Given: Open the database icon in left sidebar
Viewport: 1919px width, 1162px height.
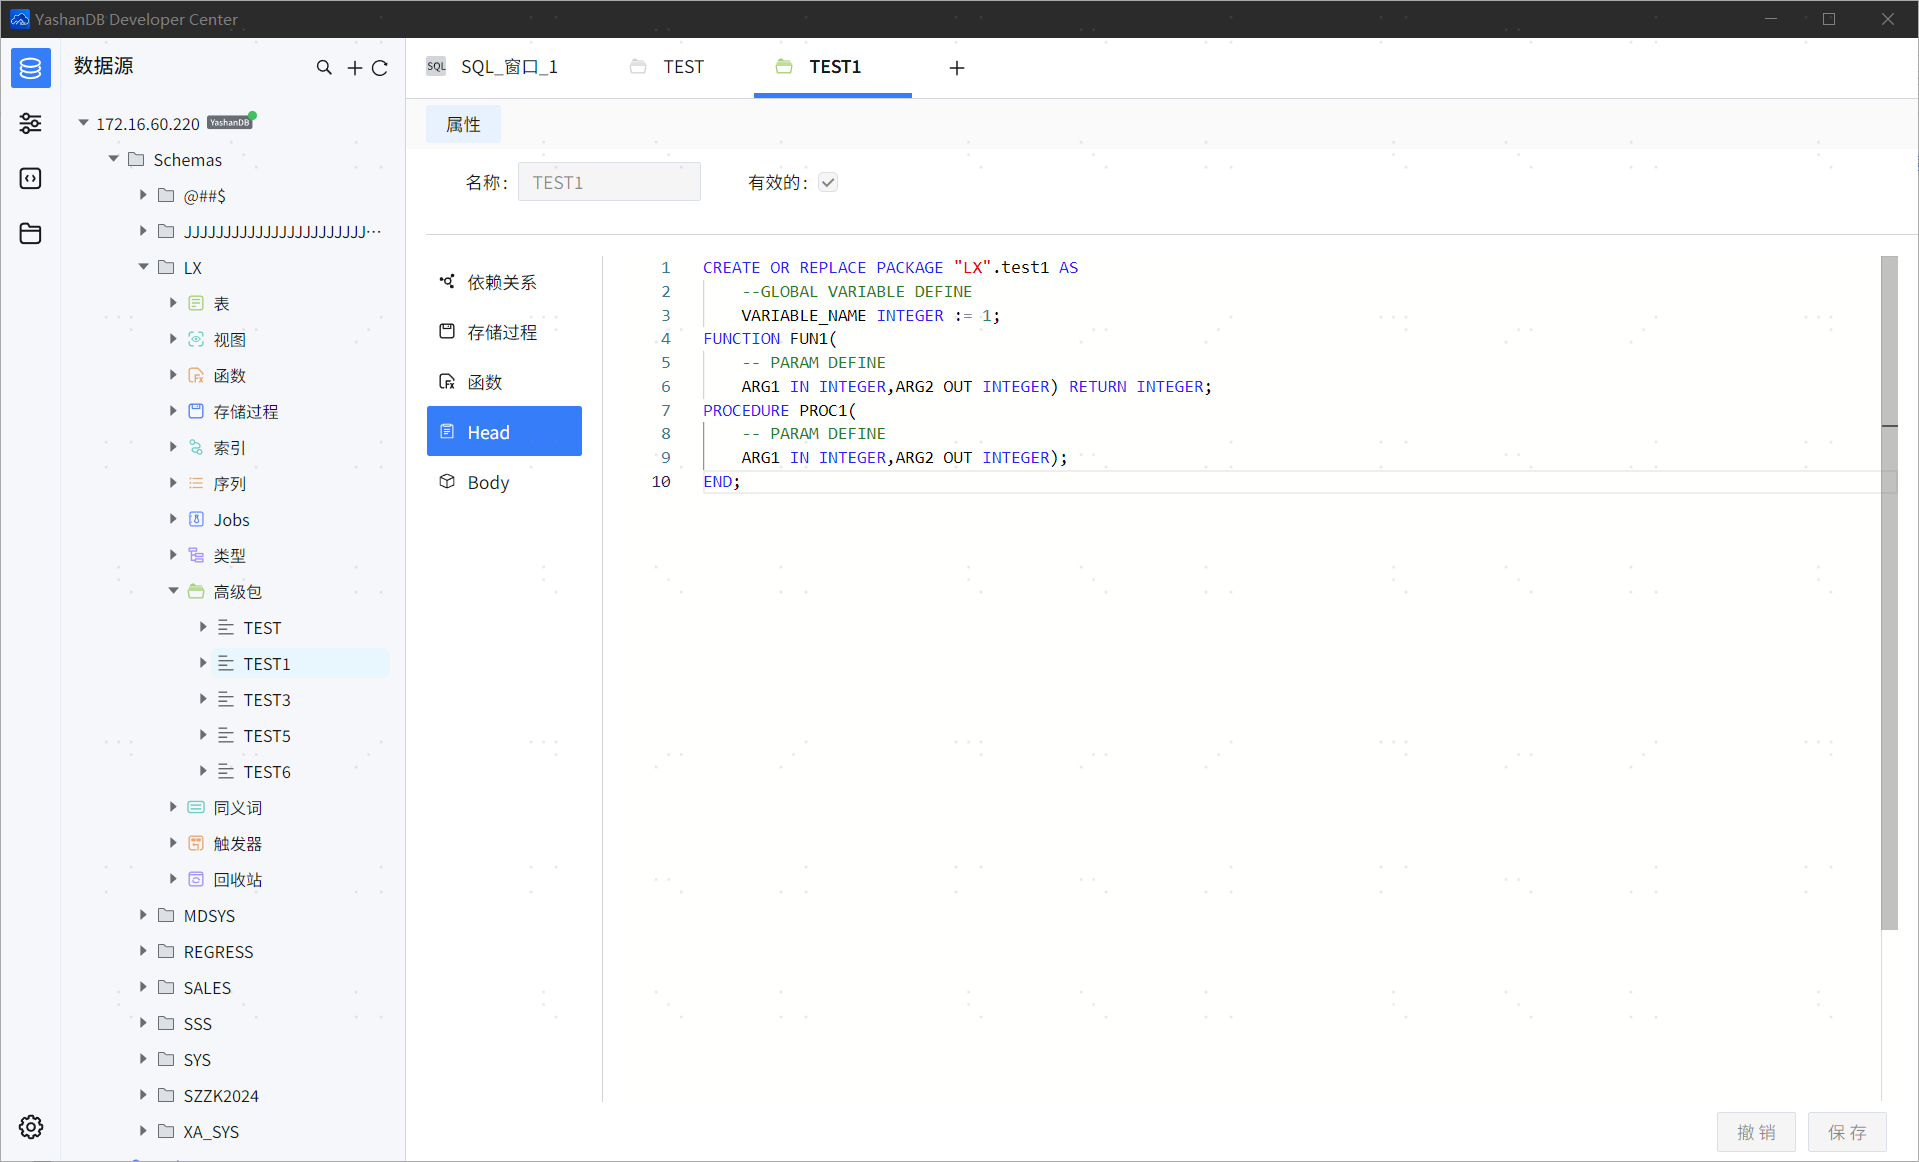Looking at the screenshot, I should (x=30, y=68).
